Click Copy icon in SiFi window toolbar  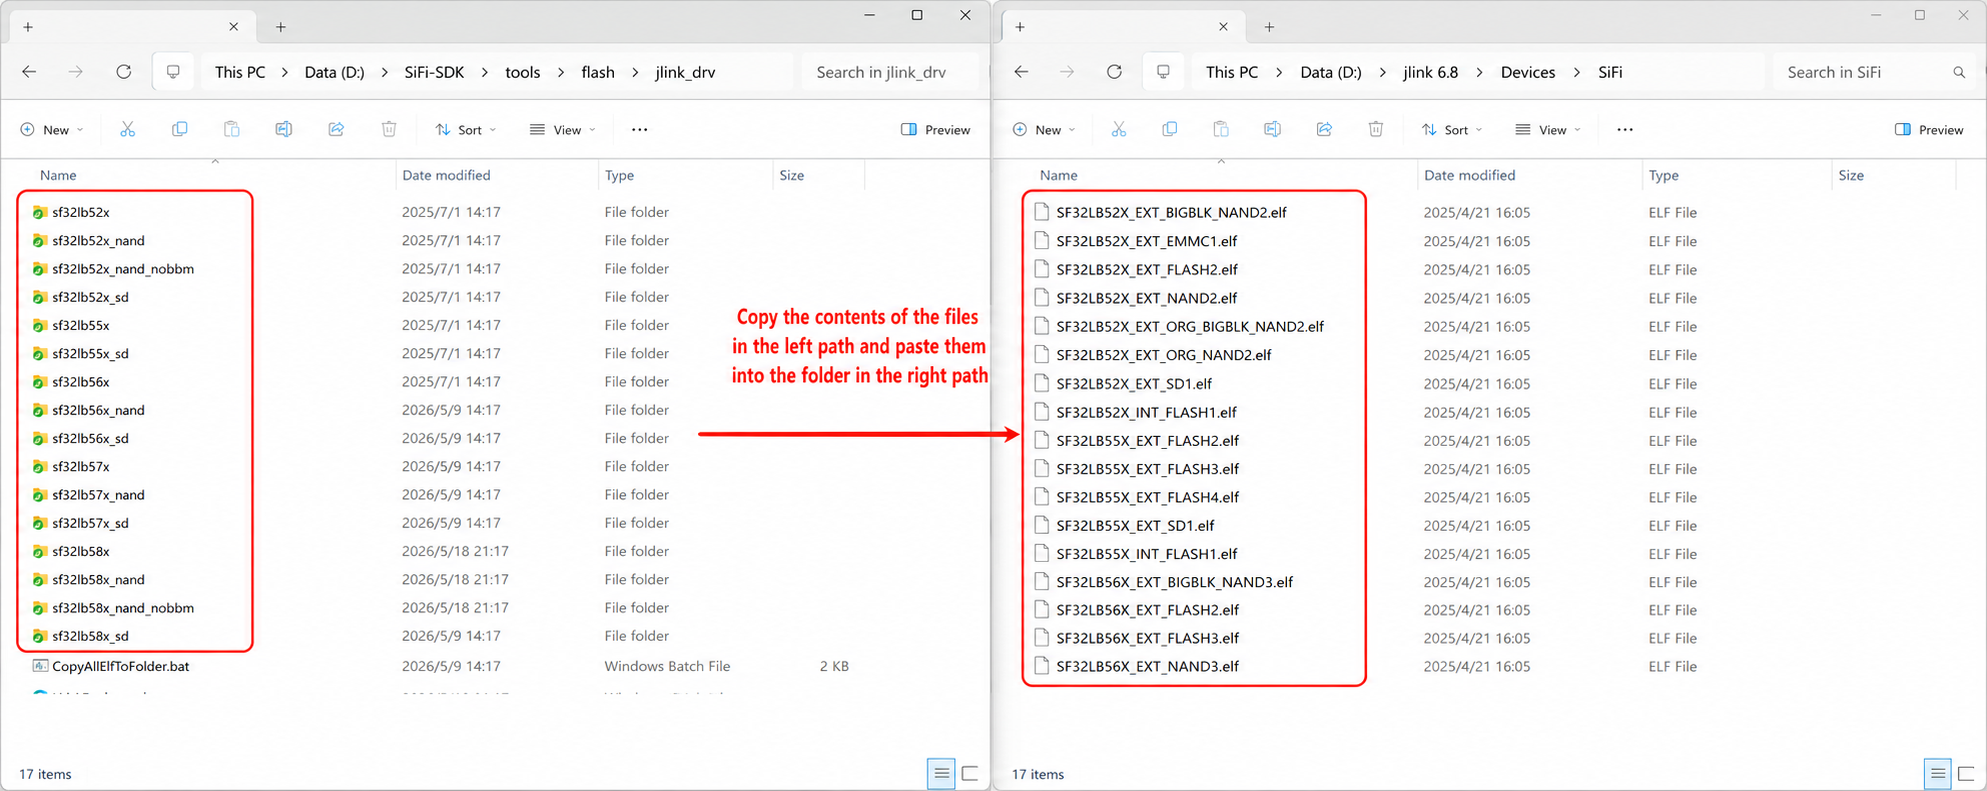pyautogui.click(x=1169, y=129)
